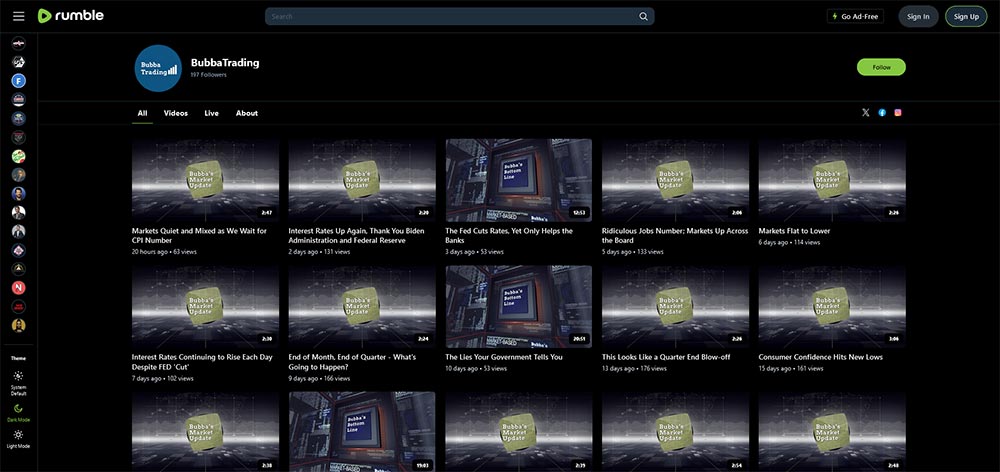Open the About tab

[x=247, y=114]
